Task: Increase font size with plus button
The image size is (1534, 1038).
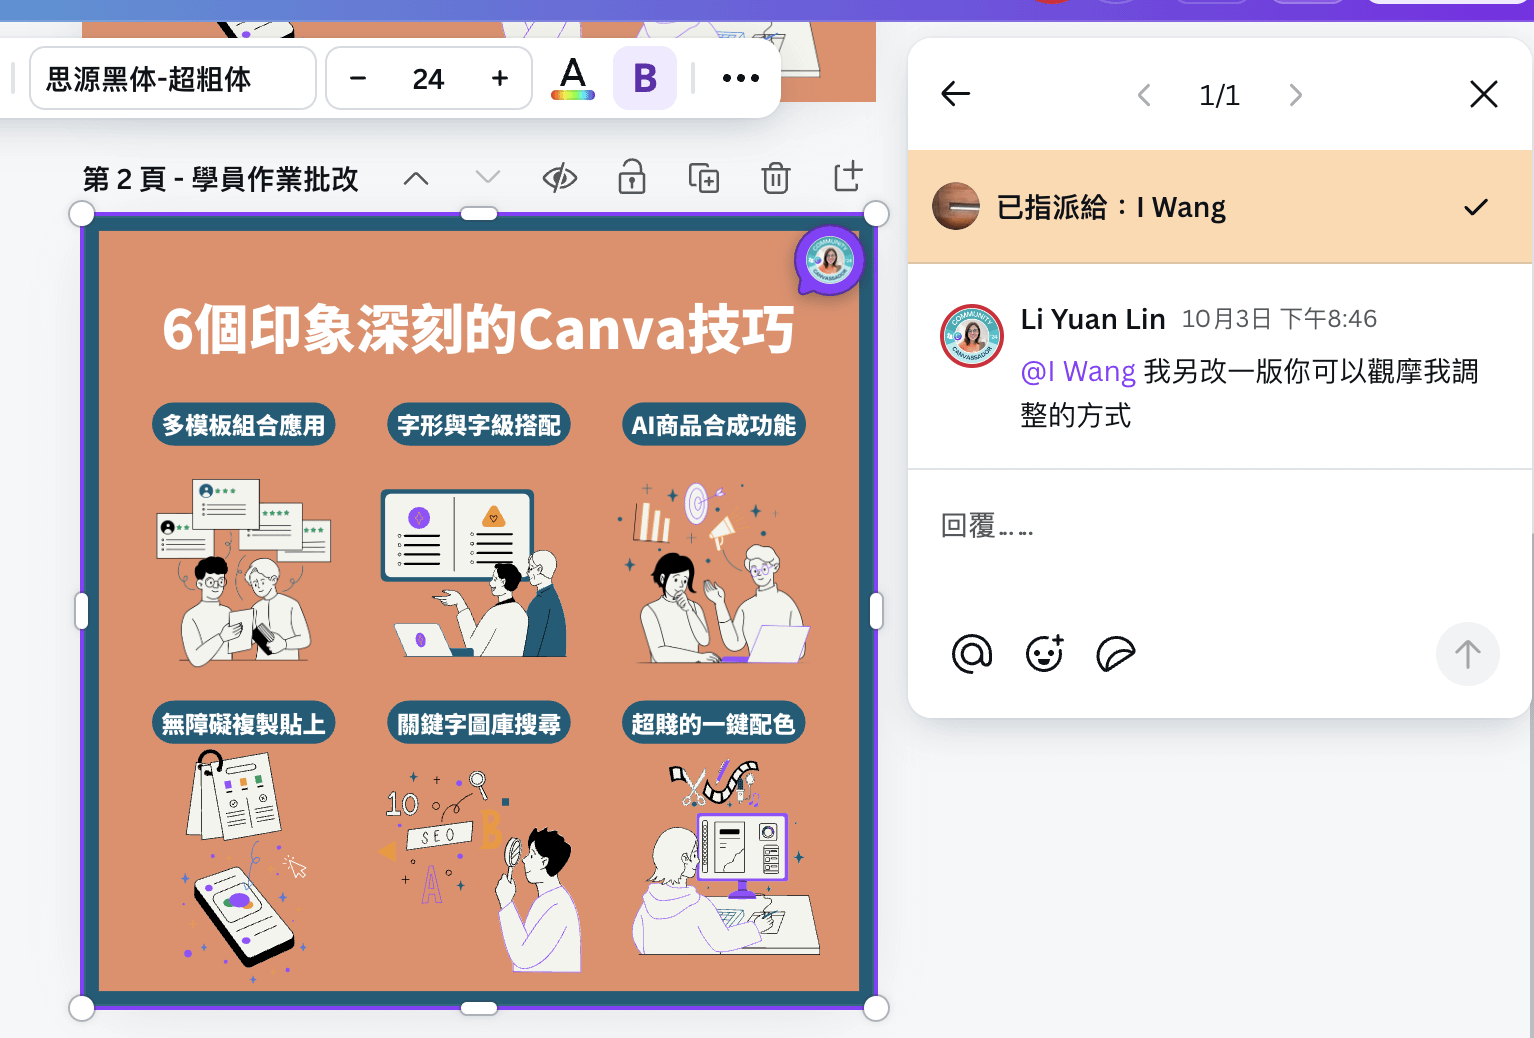Action: [500, 78]
